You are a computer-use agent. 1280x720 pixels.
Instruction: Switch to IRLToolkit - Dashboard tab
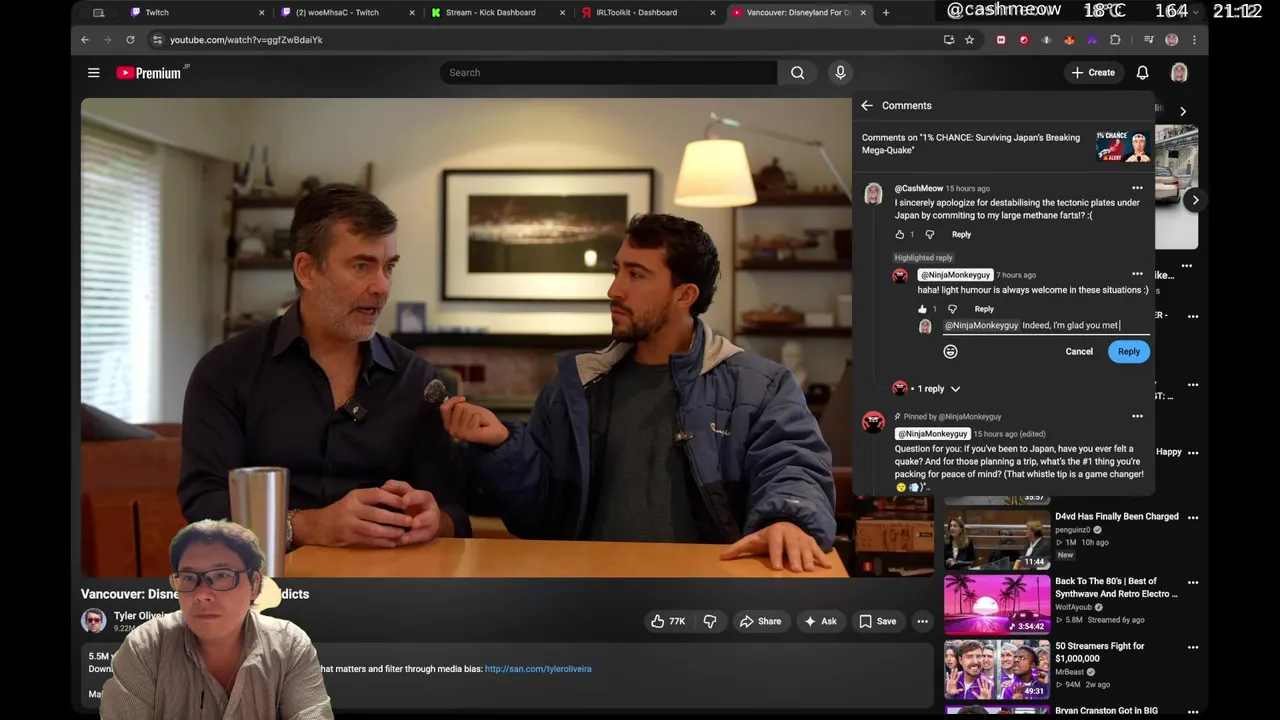point(646,13)
